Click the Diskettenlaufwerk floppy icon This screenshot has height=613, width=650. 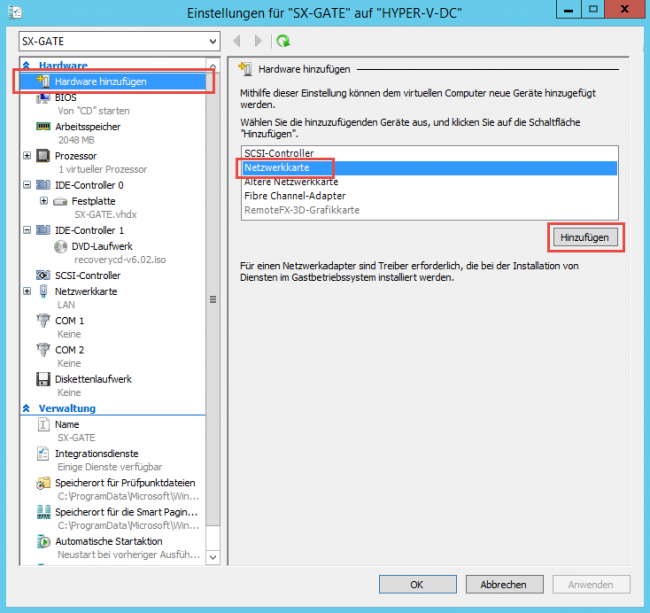coord(43,379)
